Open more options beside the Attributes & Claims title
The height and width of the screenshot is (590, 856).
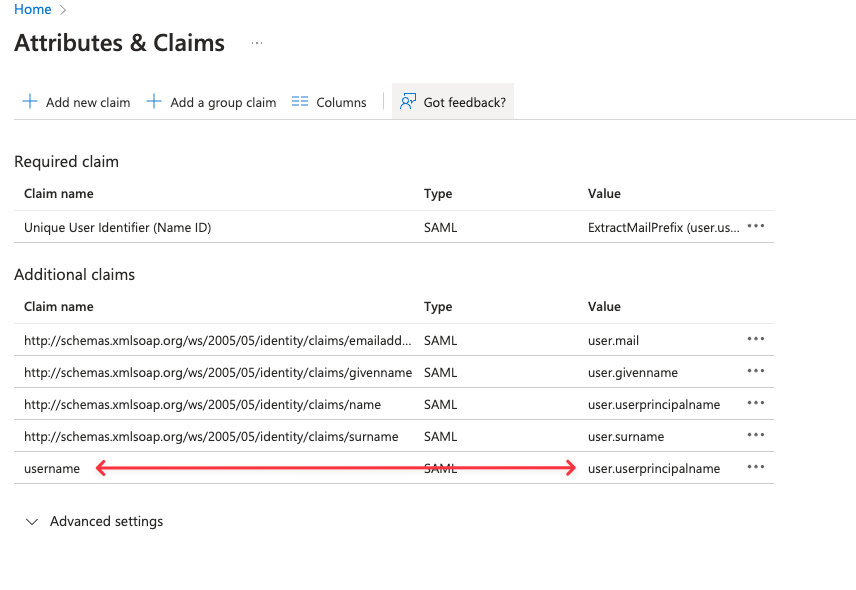tap(257, 44)
